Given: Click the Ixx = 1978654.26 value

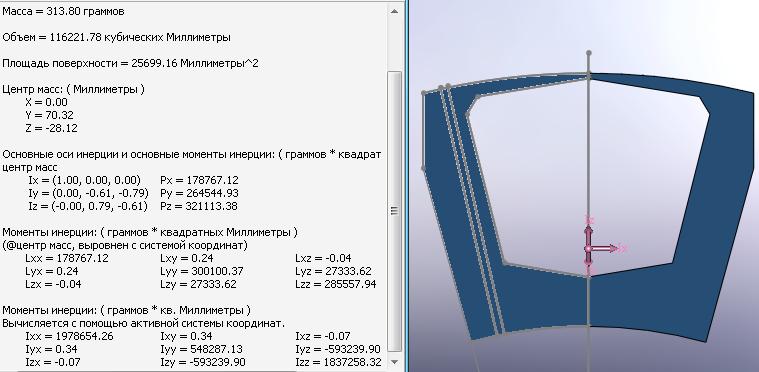Looking at the screenshot, I should click(x=69, y=336).
